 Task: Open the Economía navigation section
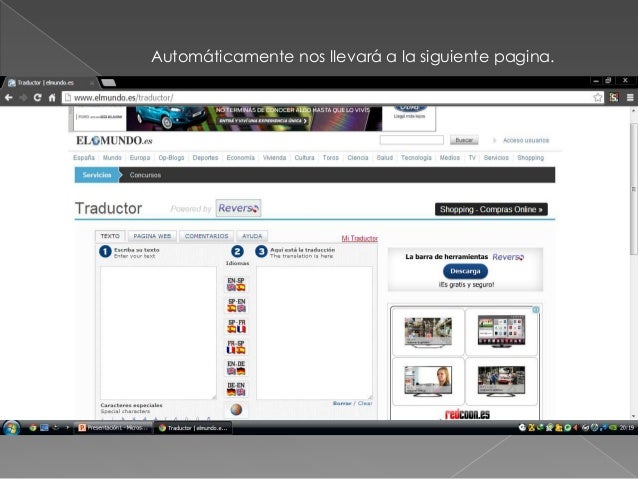[240, 157]
